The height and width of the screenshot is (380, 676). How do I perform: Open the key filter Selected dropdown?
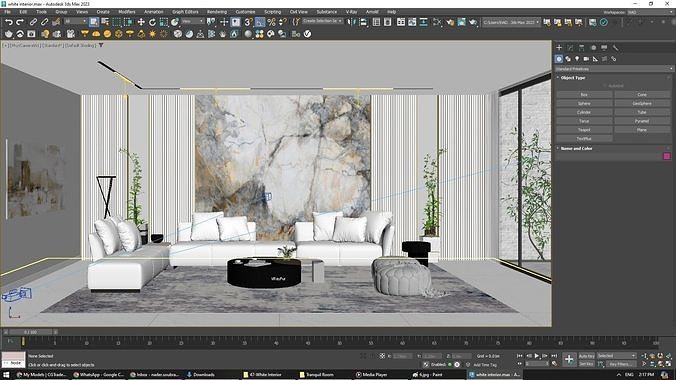[617, 356]
